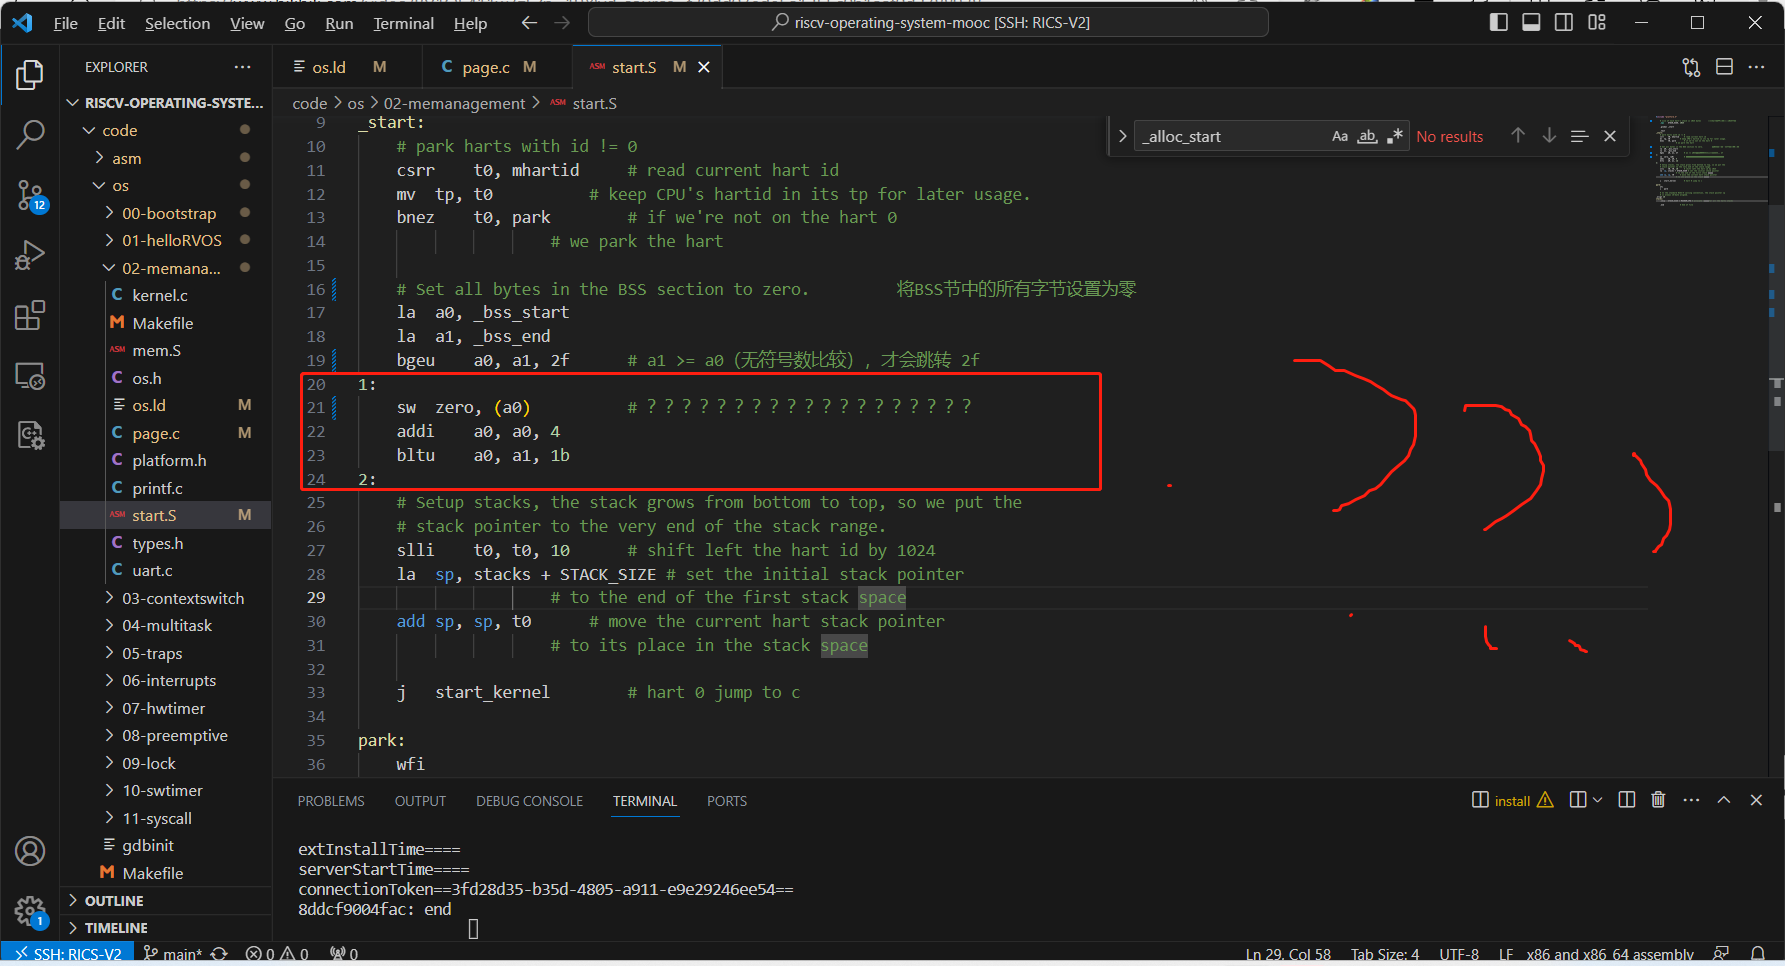Open the Remote Explorer view

click(x=30, y=376)
